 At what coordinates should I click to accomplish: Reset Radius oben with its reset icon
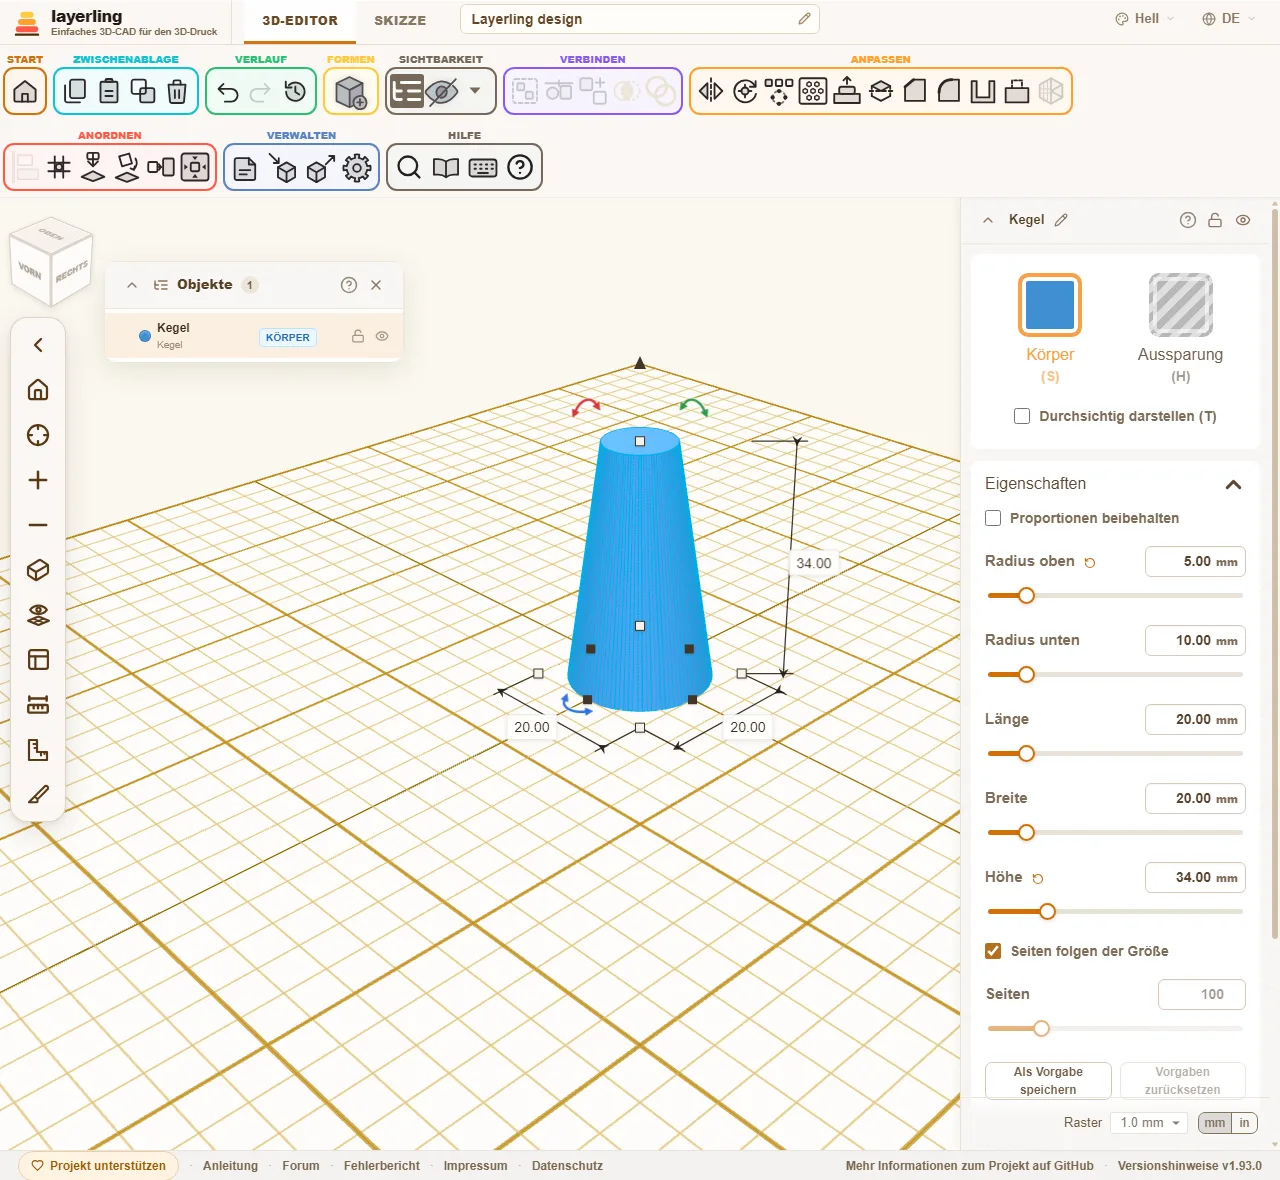coord(1090,562)
